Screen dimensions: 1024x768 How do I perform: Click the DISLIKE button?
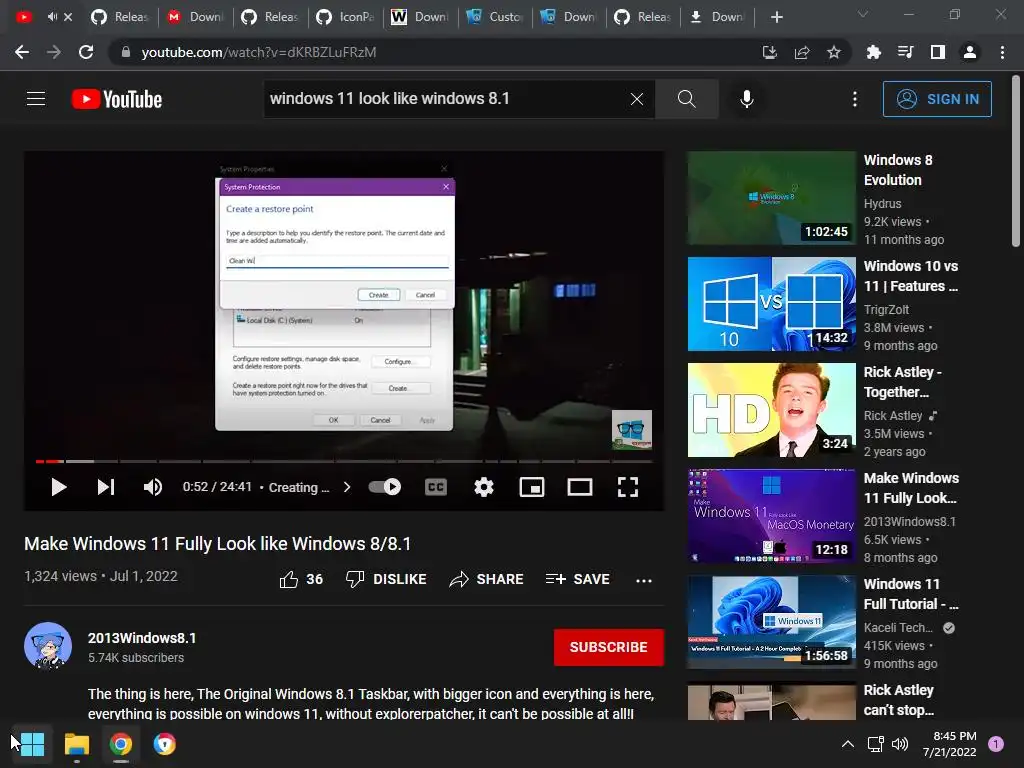[x=386, y=579]
